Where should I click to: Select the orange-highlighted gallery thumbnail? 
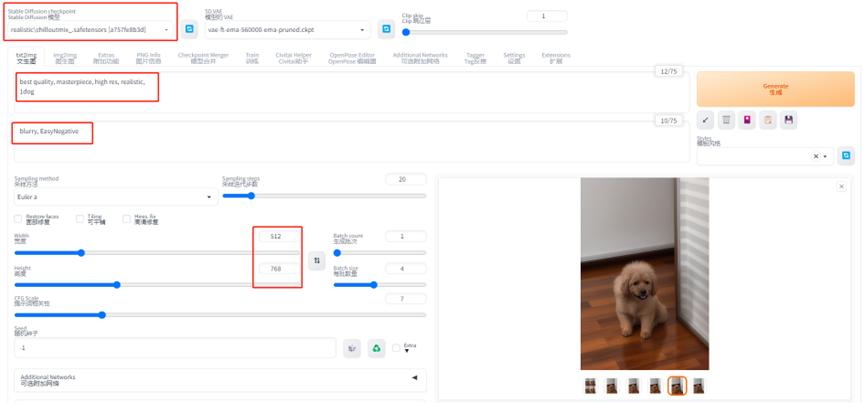(677, 386)
